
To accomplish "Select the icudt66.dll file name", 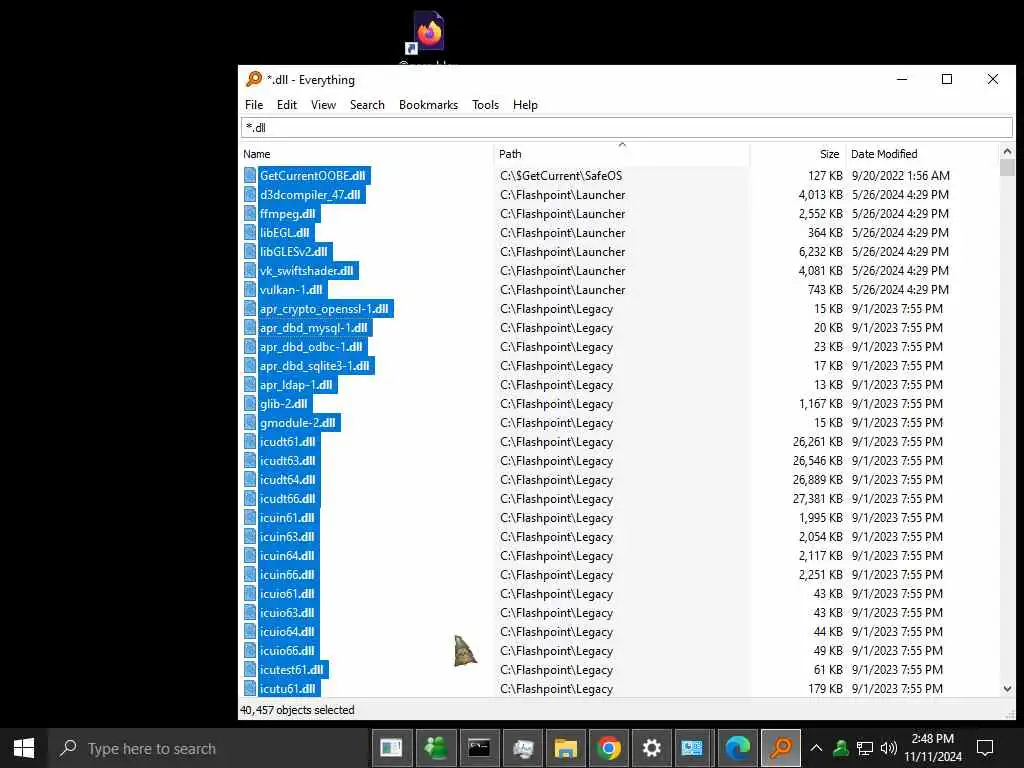I will click(x=287, y=498).
